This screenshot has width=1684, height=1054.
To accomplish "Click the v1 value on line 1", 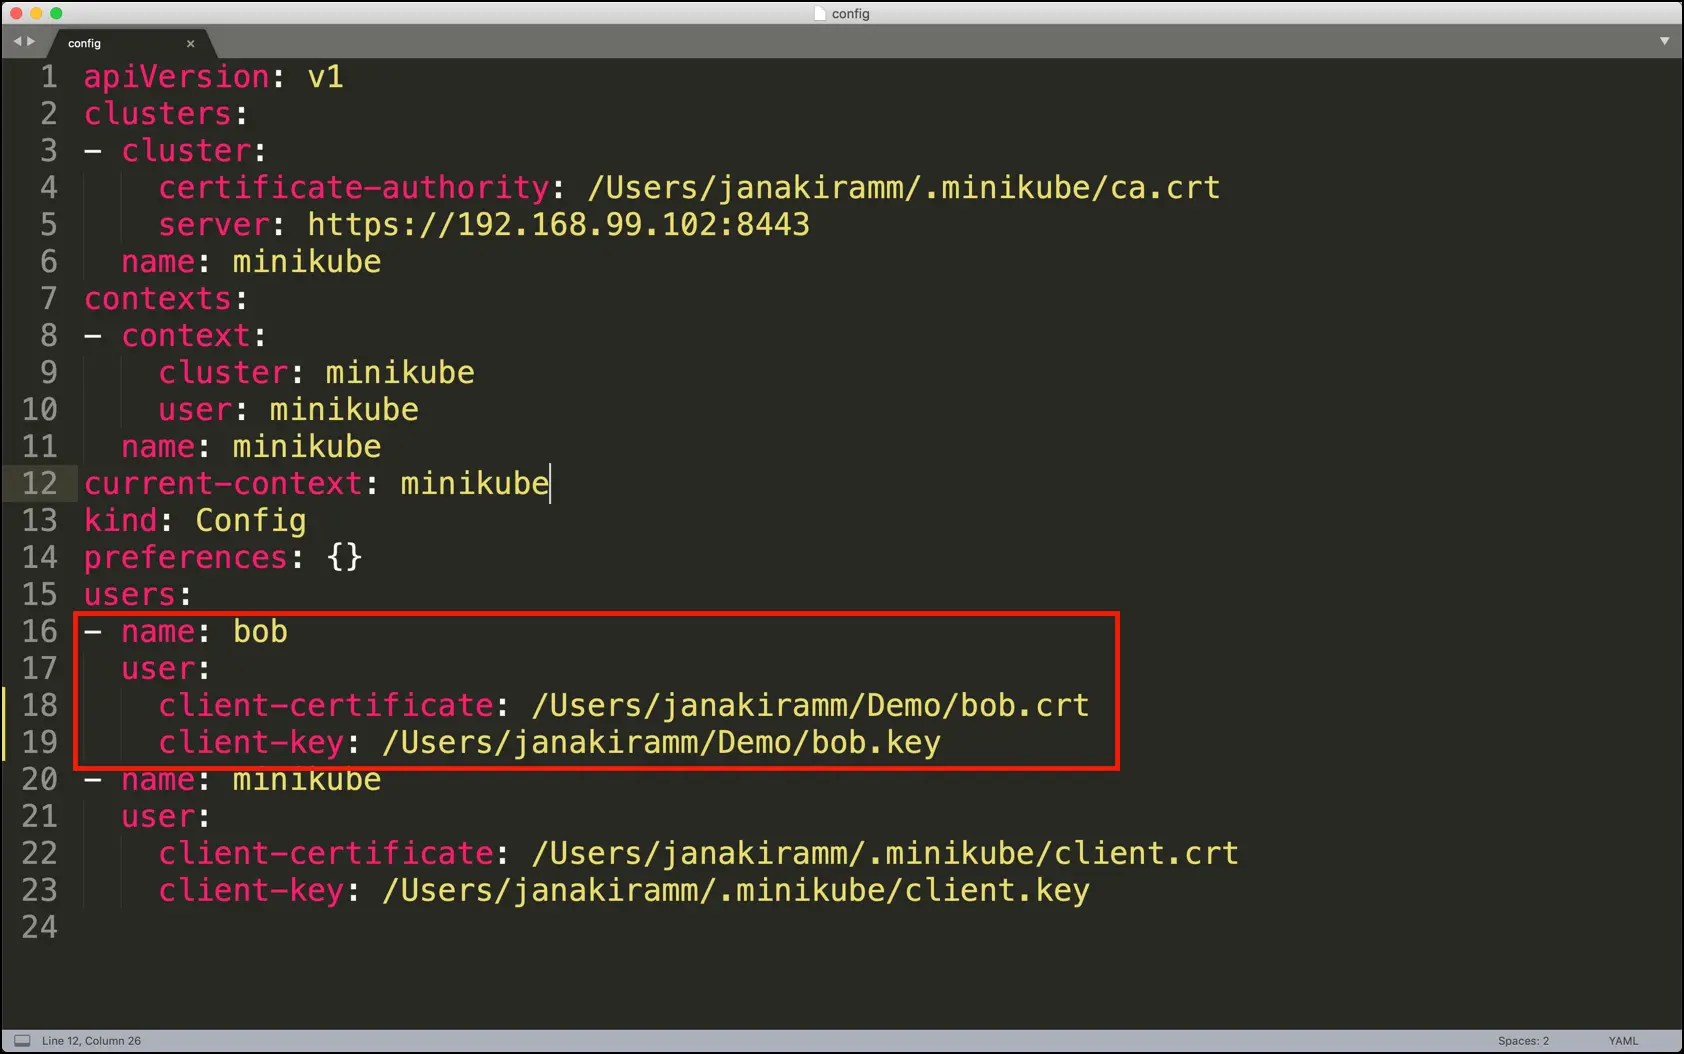I will coord(325,77).
